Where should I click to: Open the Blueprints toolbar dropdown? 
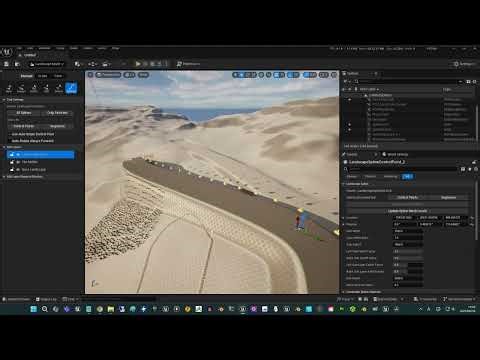93,64
